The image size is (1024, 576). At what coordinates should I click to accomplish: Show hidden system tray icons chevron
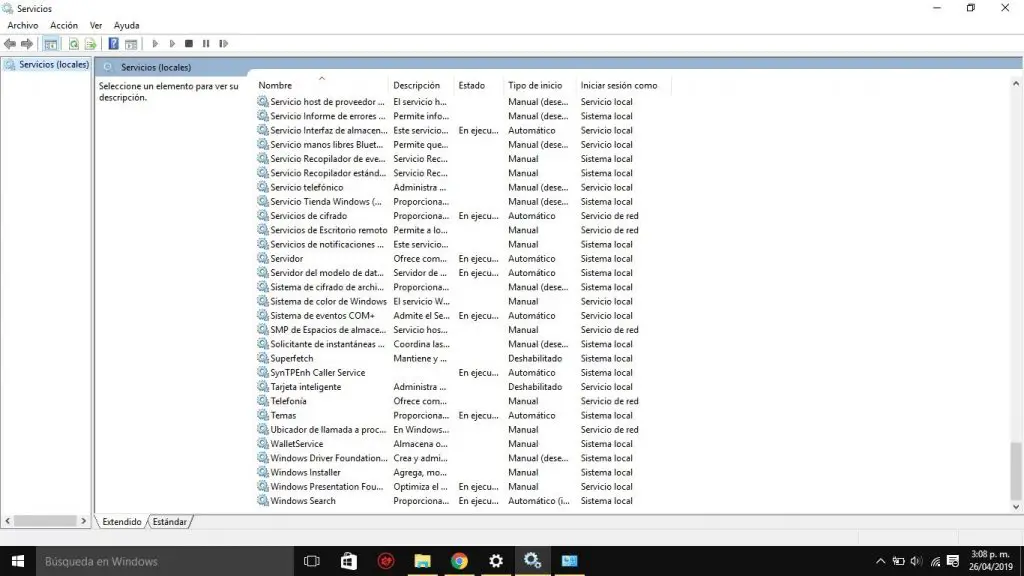coord(880,561)
